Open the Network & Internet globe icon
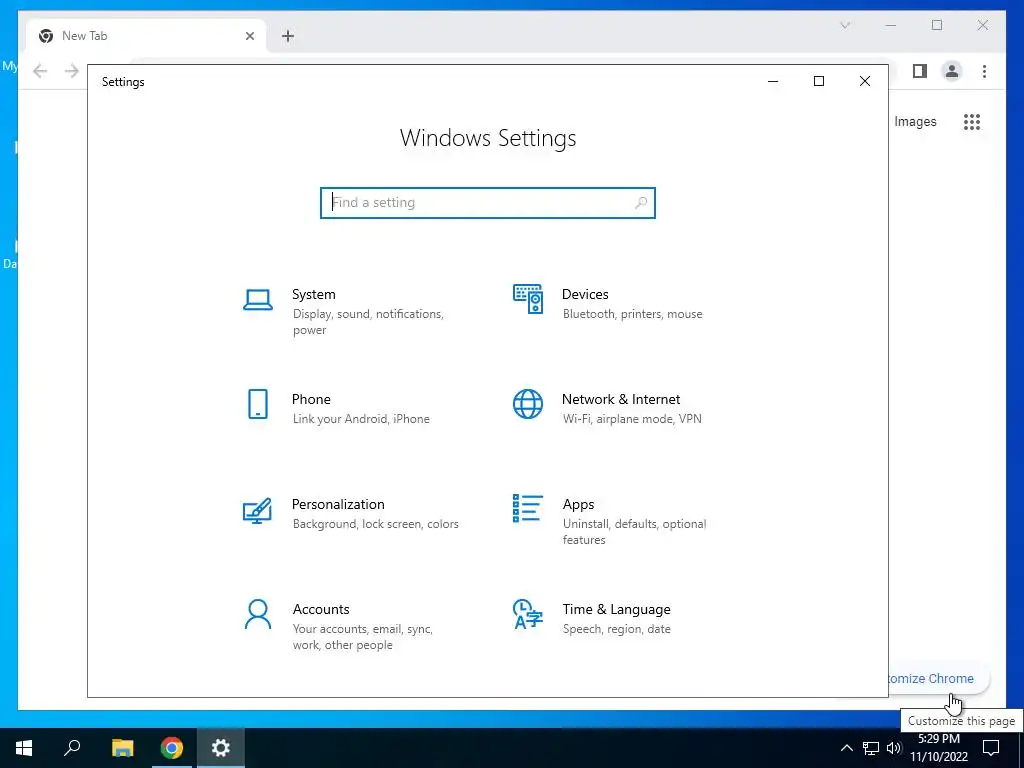The image size is (1024, 768). [x=528, y=404]
